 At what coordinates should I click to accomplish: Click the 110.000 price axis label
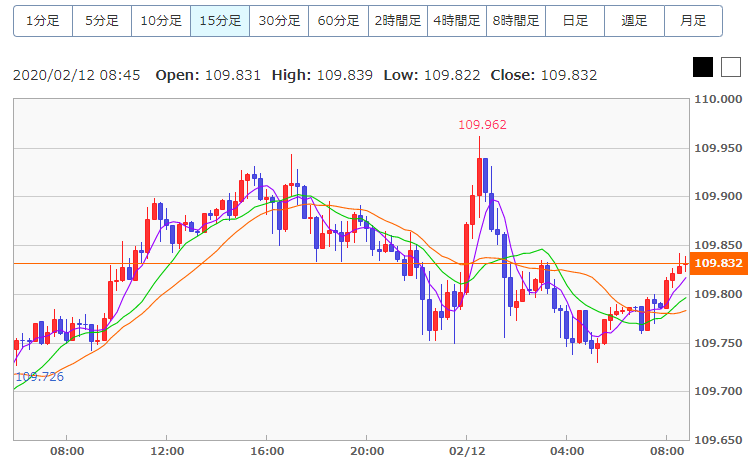pos(718,99)
